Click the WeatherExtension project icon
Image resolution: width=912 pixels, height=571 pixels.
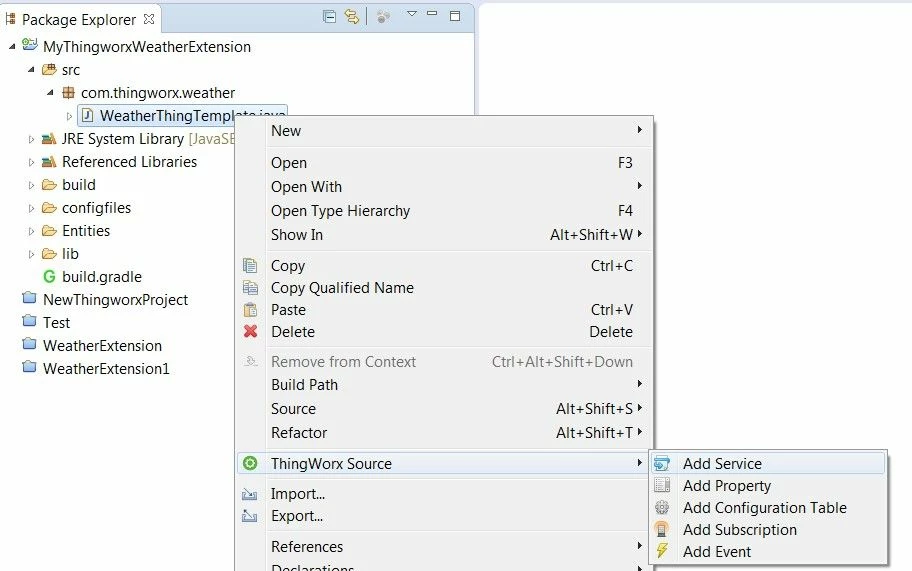pos(29,344)
